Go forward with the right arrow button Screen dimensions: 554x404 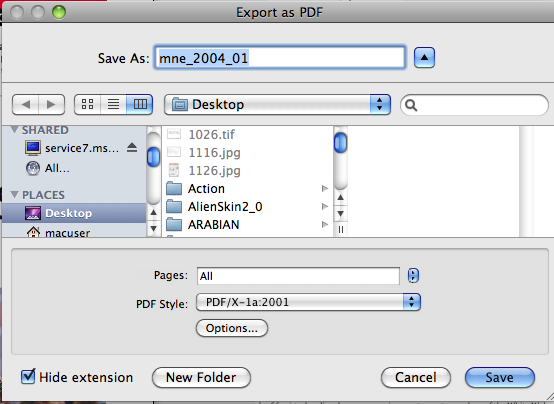52,105
